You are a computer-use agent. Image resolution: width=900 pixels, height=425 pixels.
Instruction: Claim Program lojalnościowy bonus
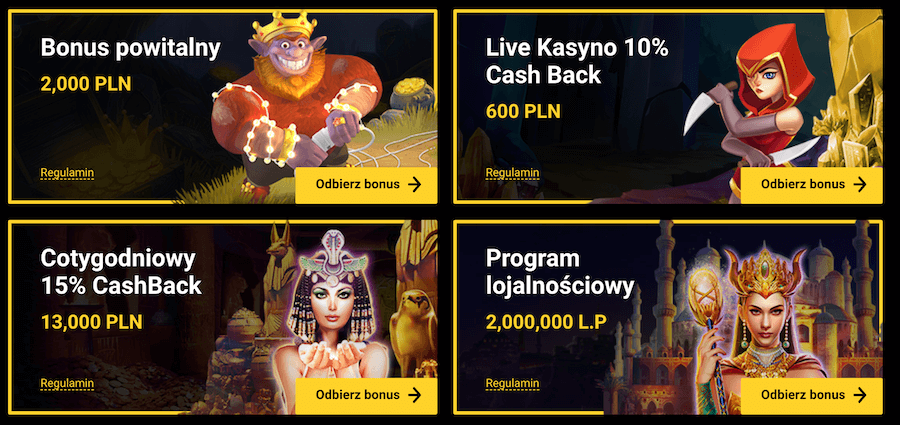point(812,396)
